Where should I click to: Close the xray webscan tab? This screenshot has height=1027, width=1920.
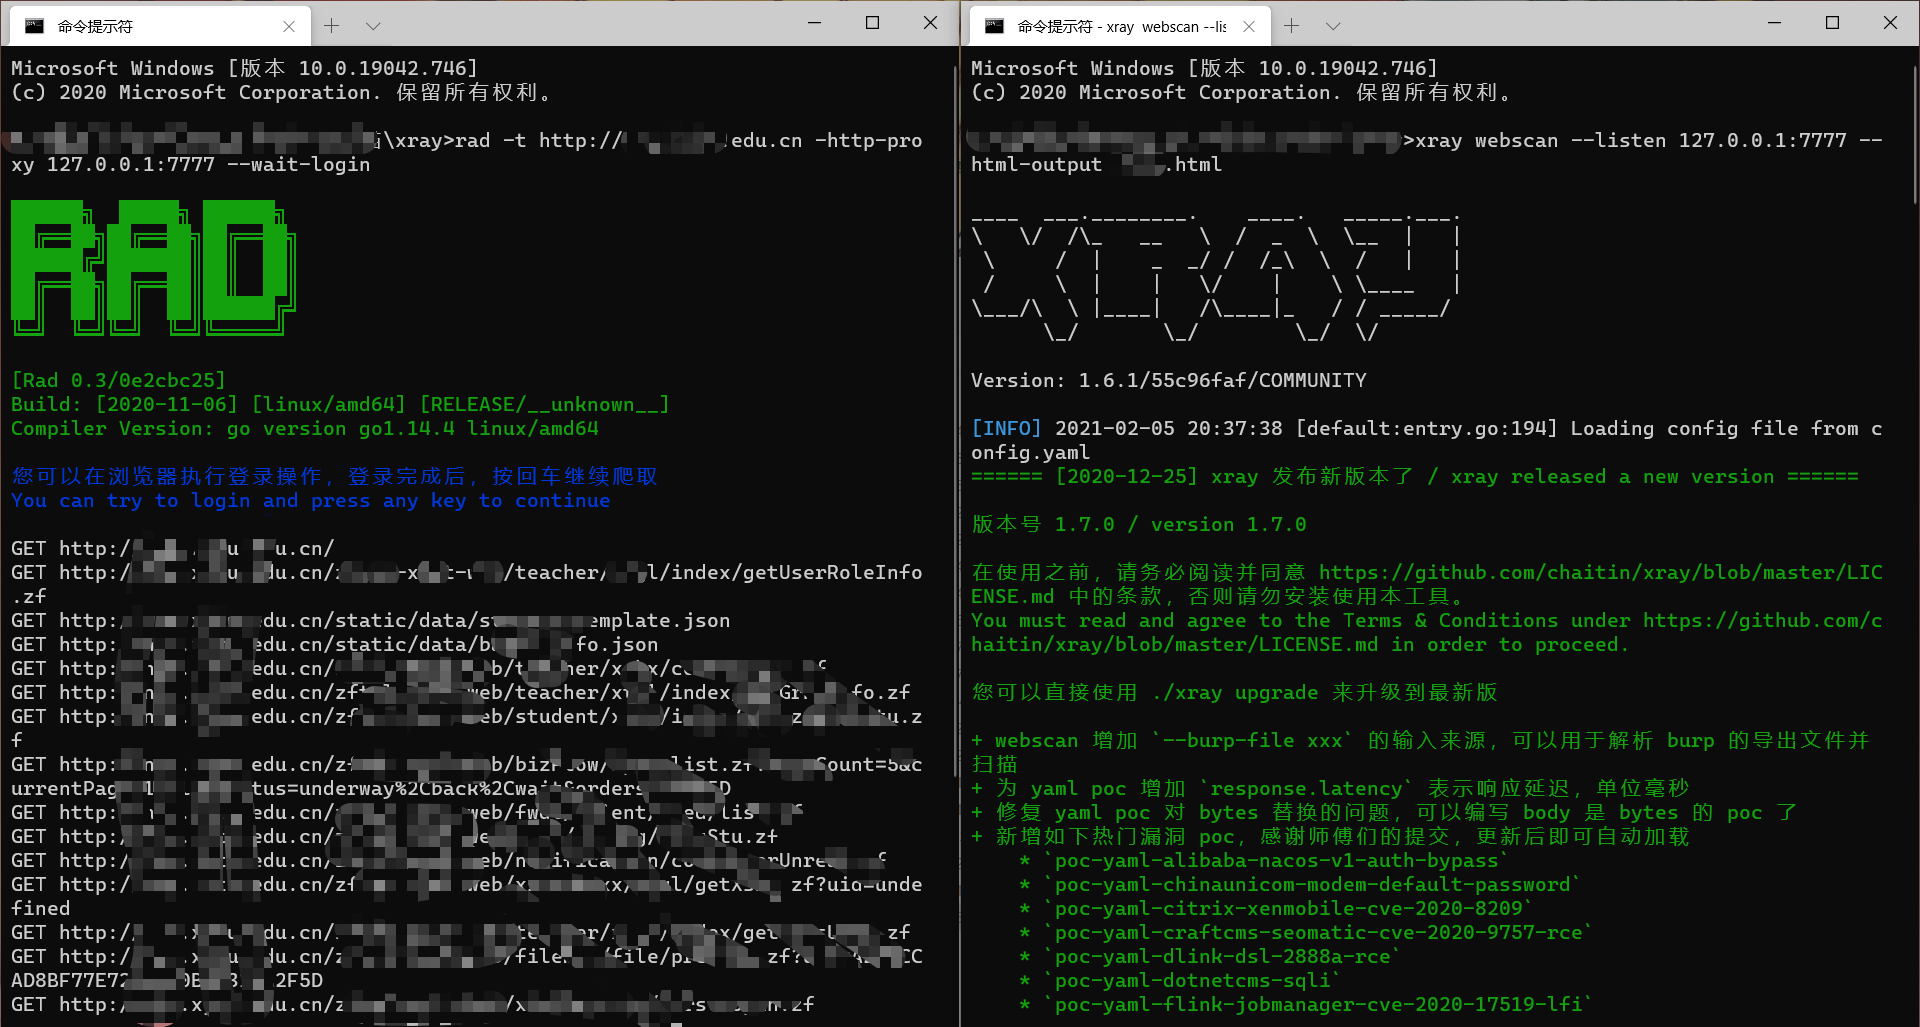point(1249,26)
